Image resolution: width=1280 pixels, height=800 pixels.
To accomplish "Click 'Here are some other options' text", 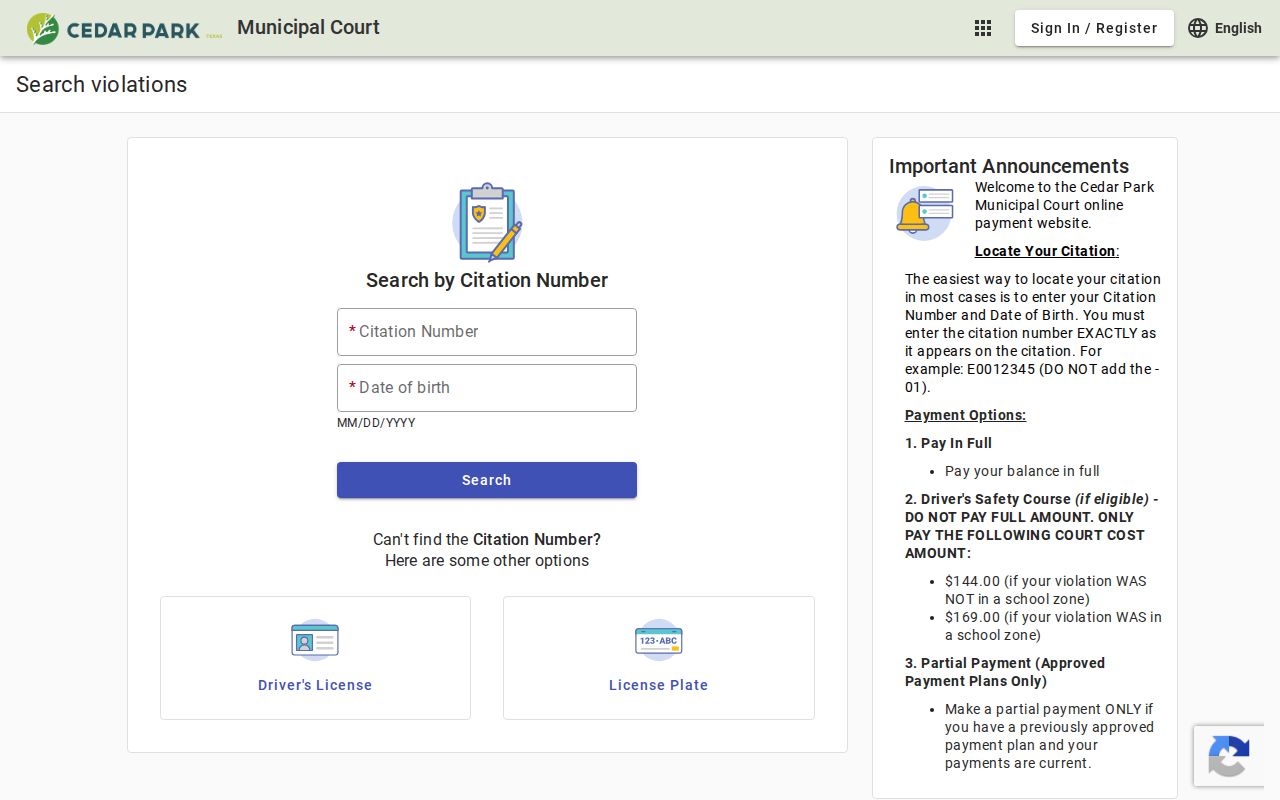I will 487,560.
